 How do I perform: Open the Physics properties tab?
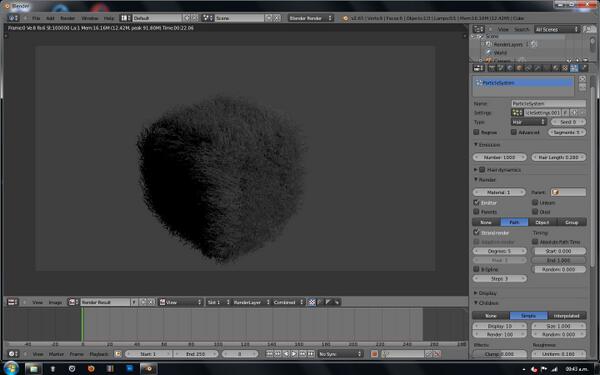[584, 68]
